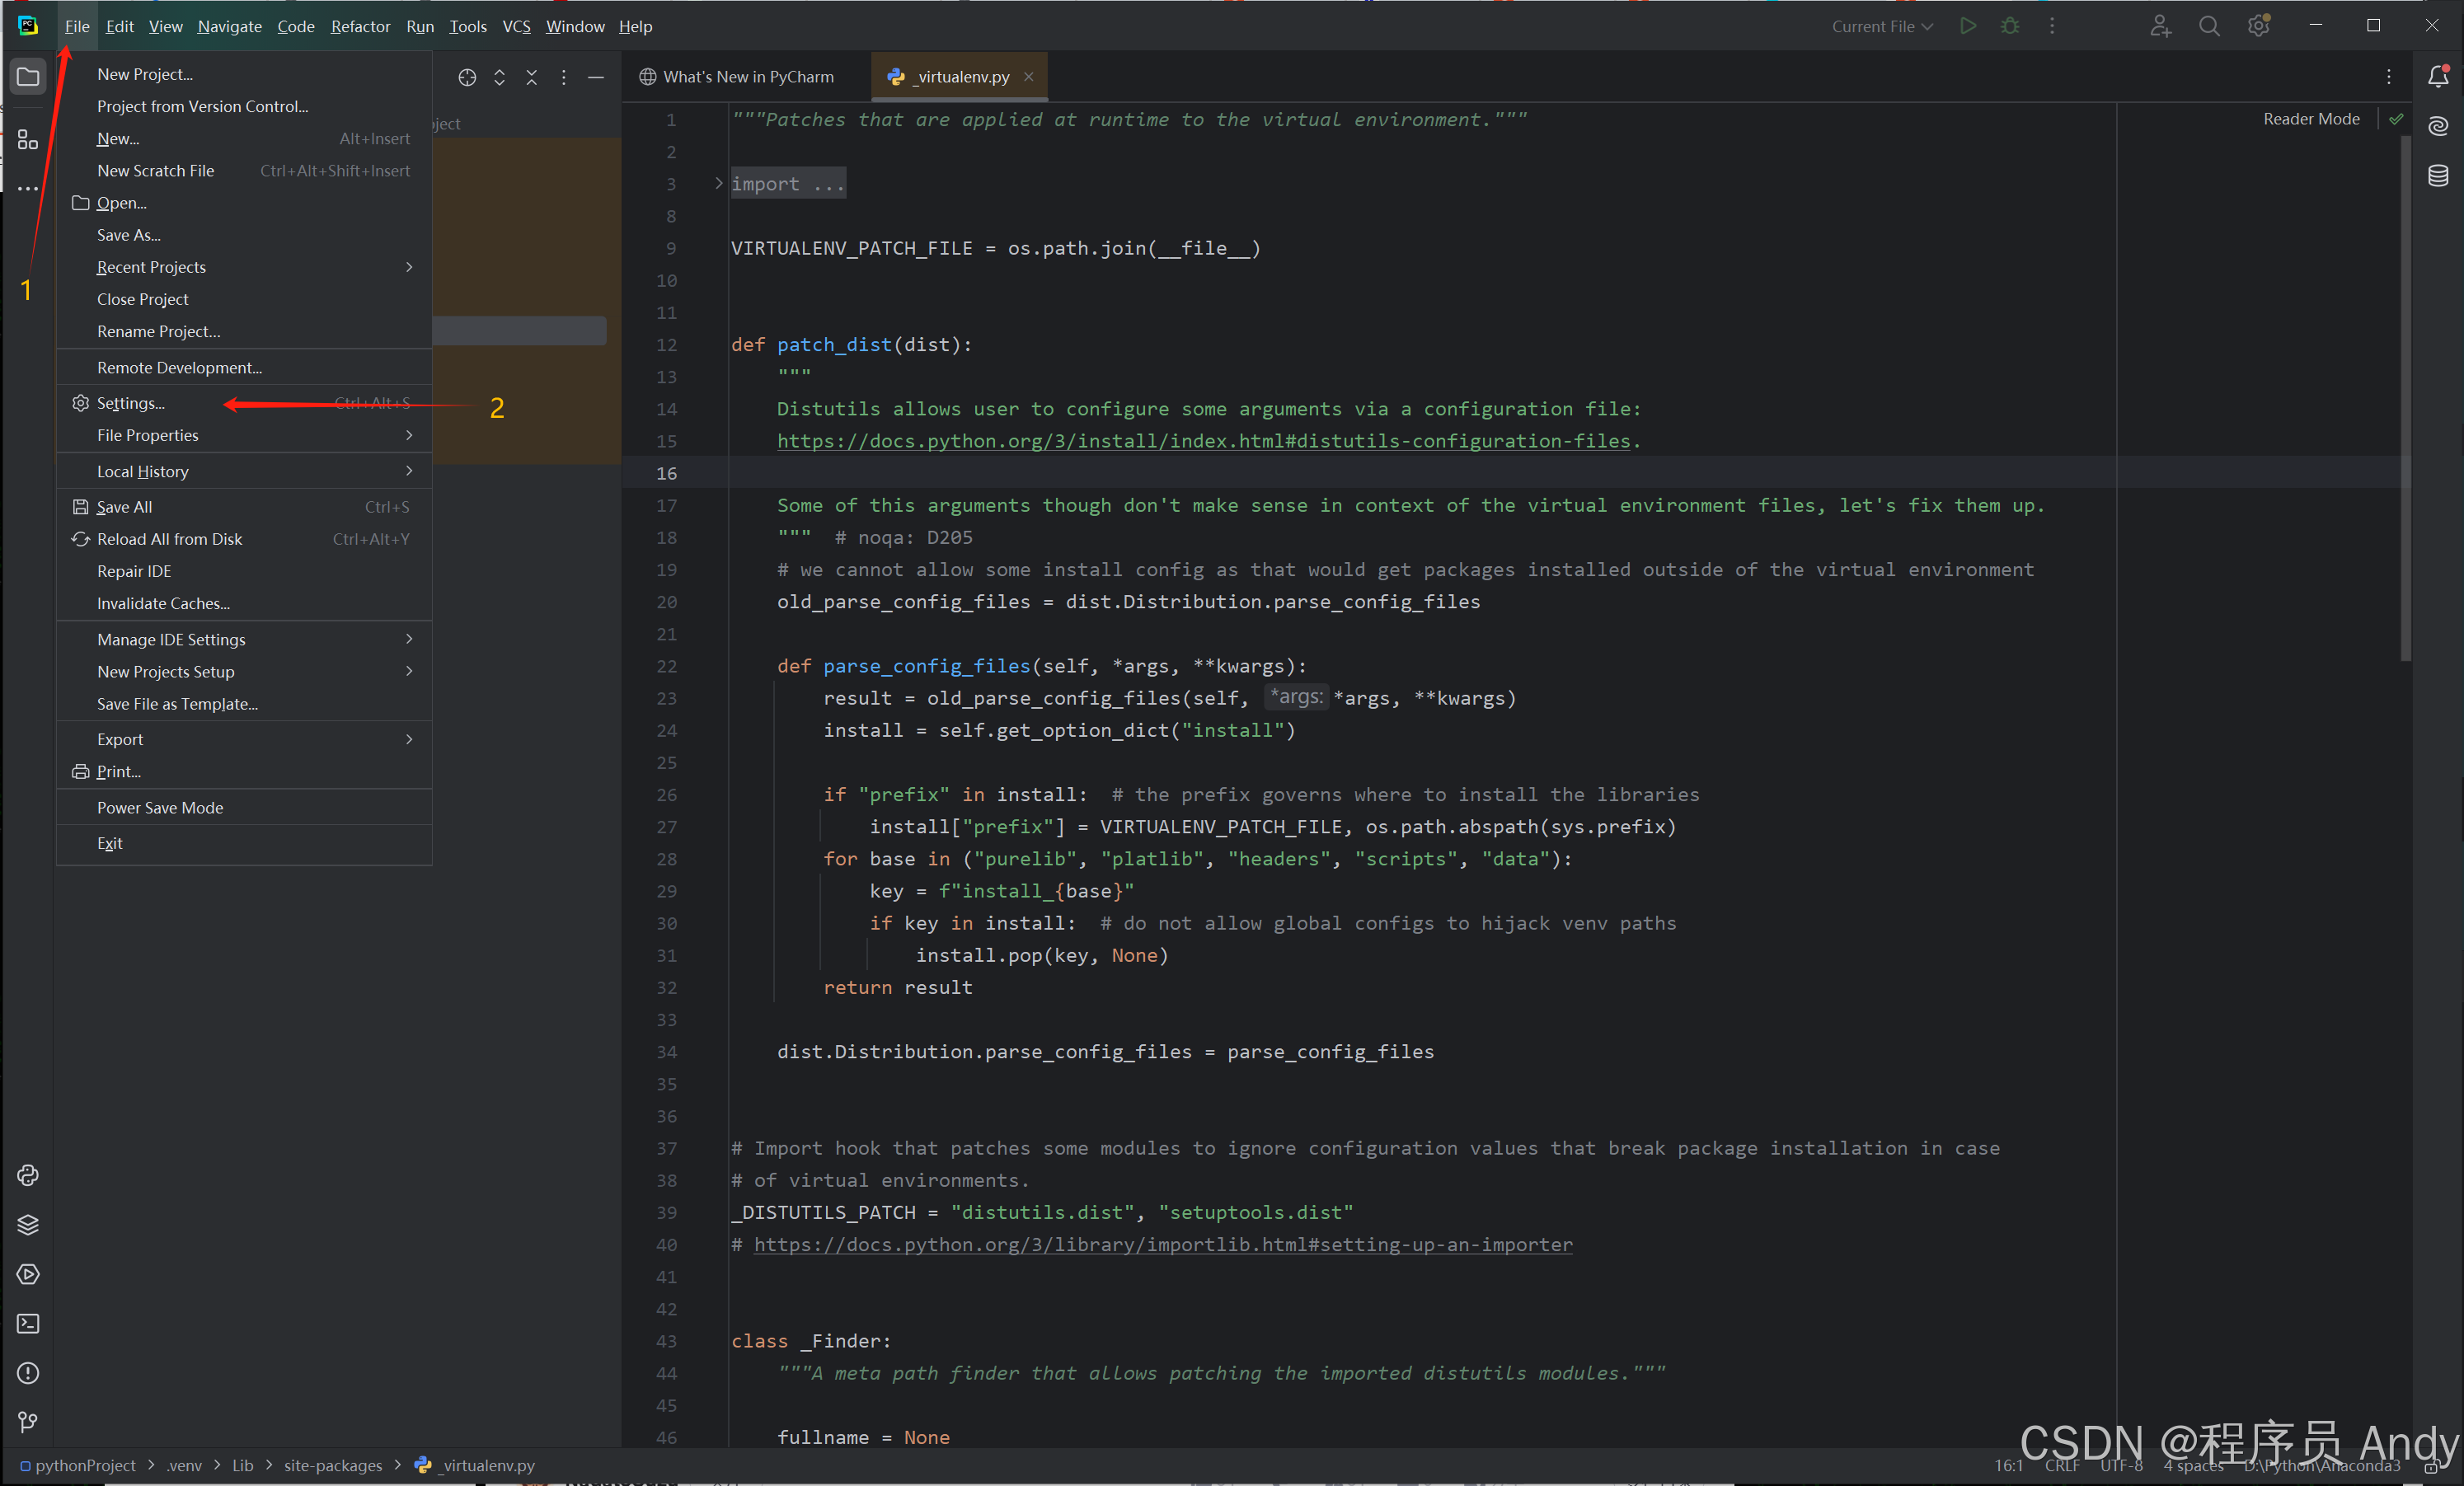Open the Git version control tool window

(x=28, y=1422)
